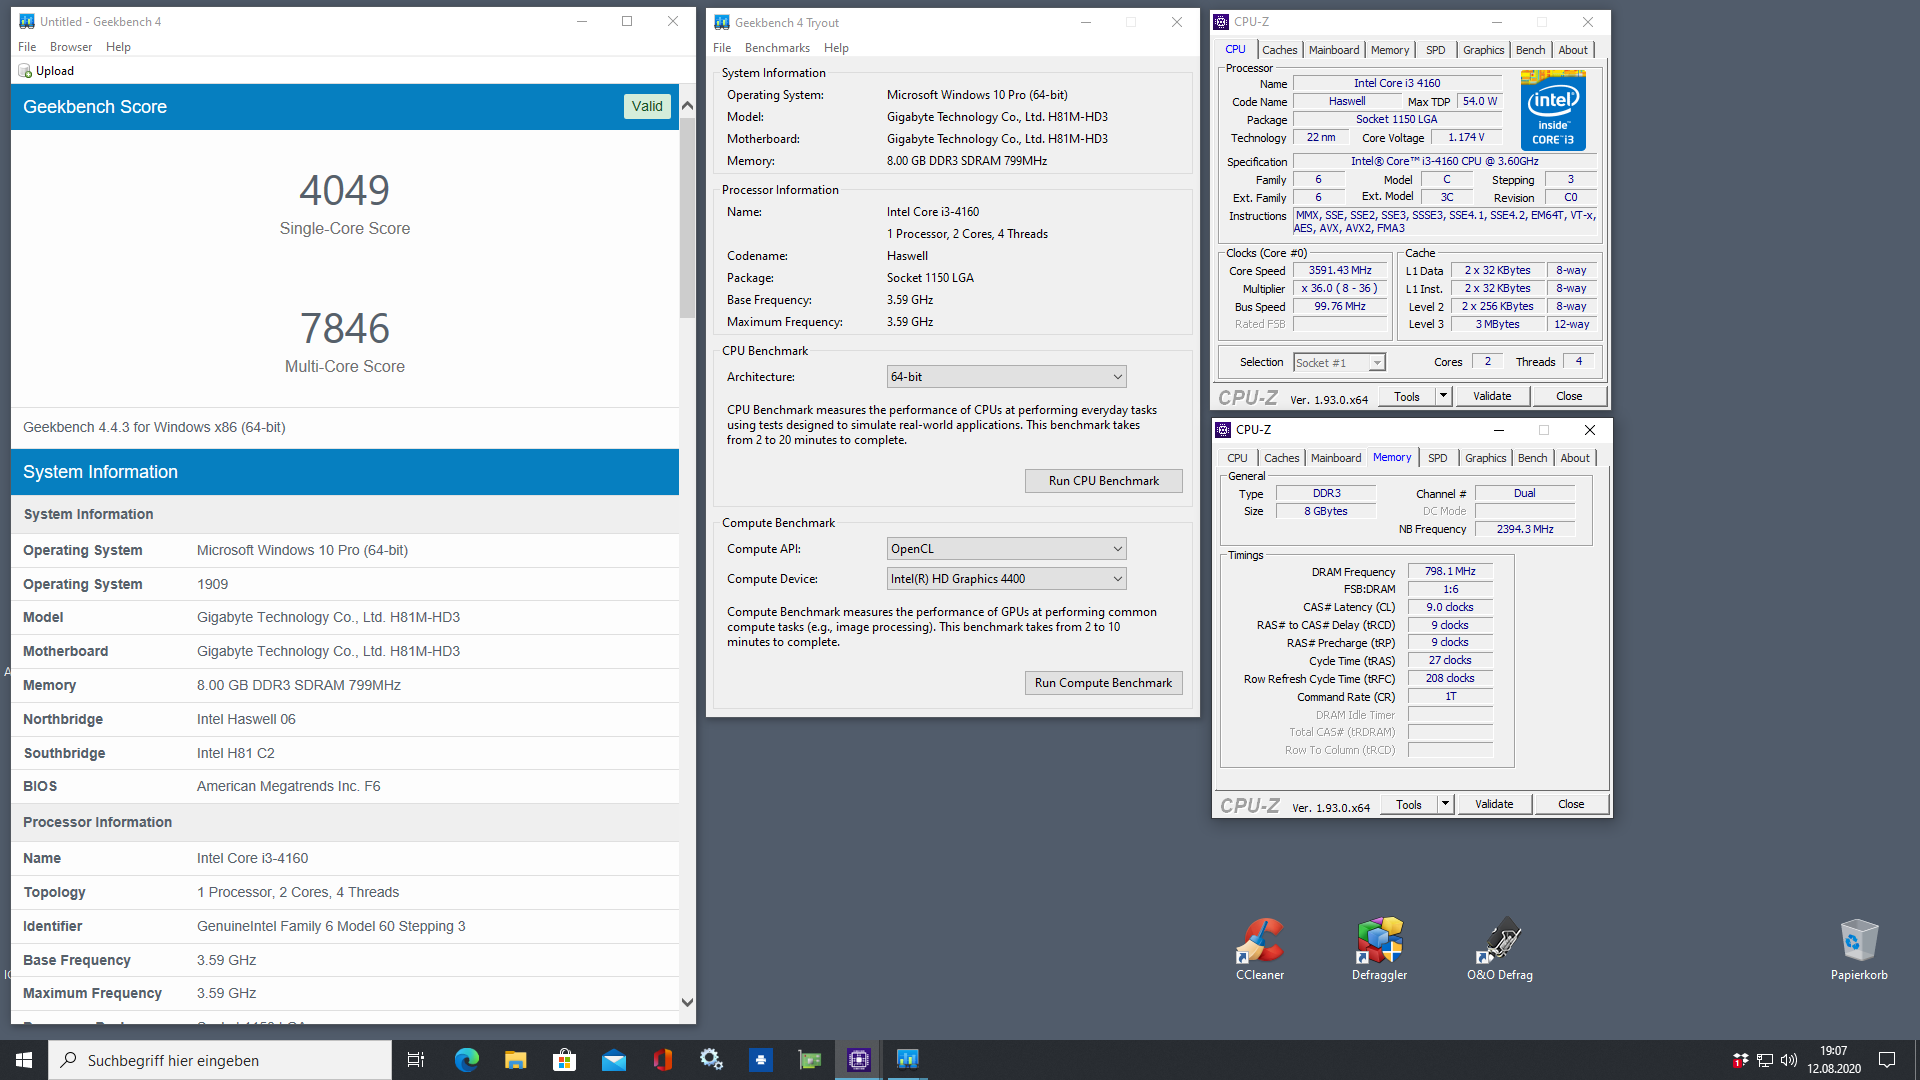
Task: Open Settings gear in taskbar
Action: [711, 1060]
